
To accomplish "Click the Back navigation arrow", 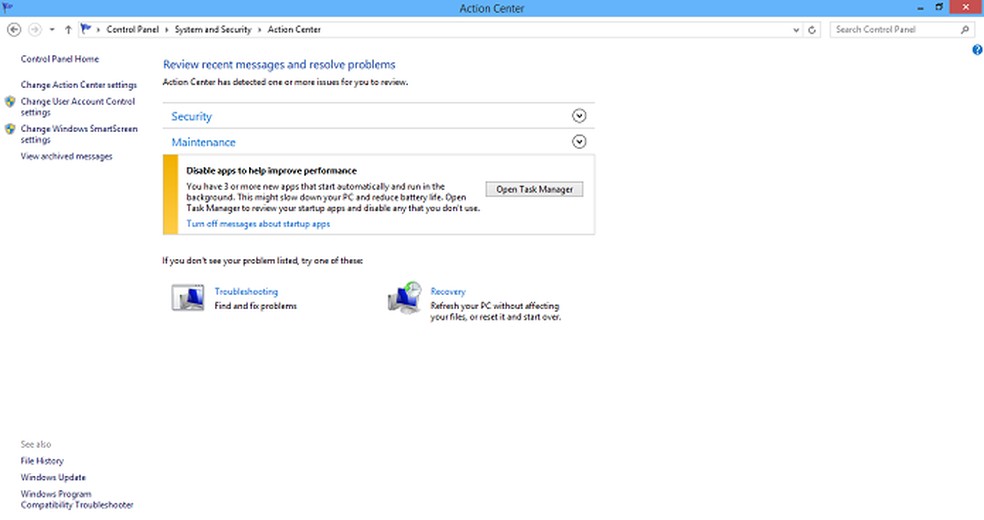I will click(14, 29).
